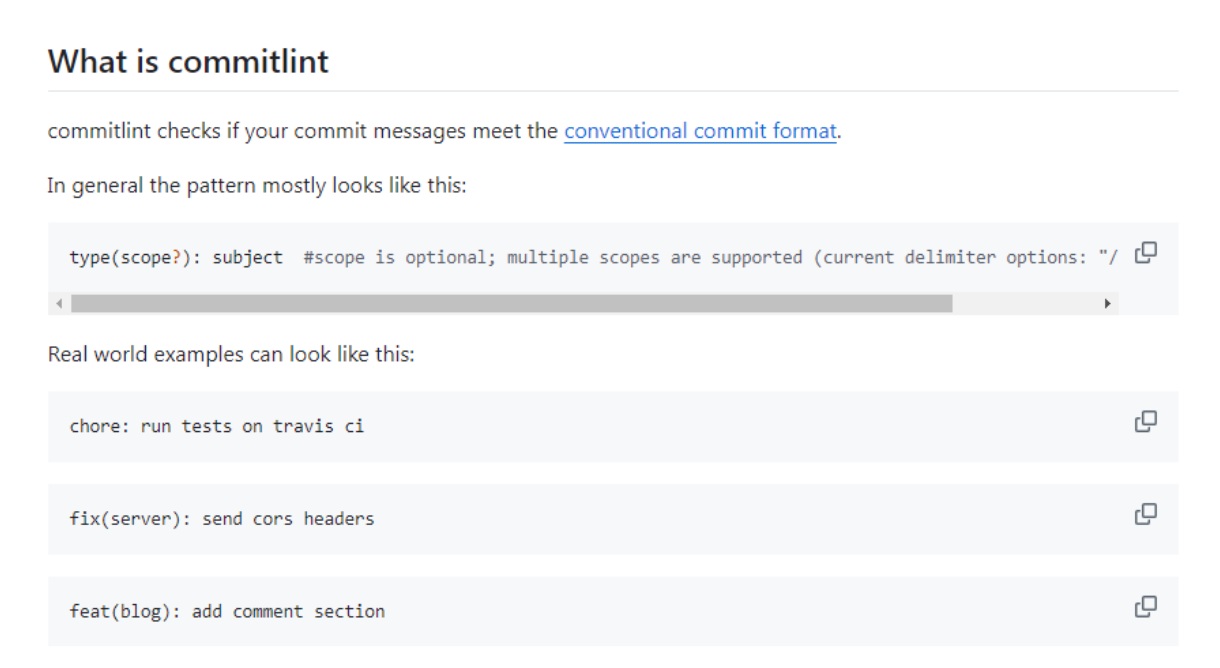Copy the feat(blog) comment section example
The image size is (1220, 668).
coord(1146,606)
